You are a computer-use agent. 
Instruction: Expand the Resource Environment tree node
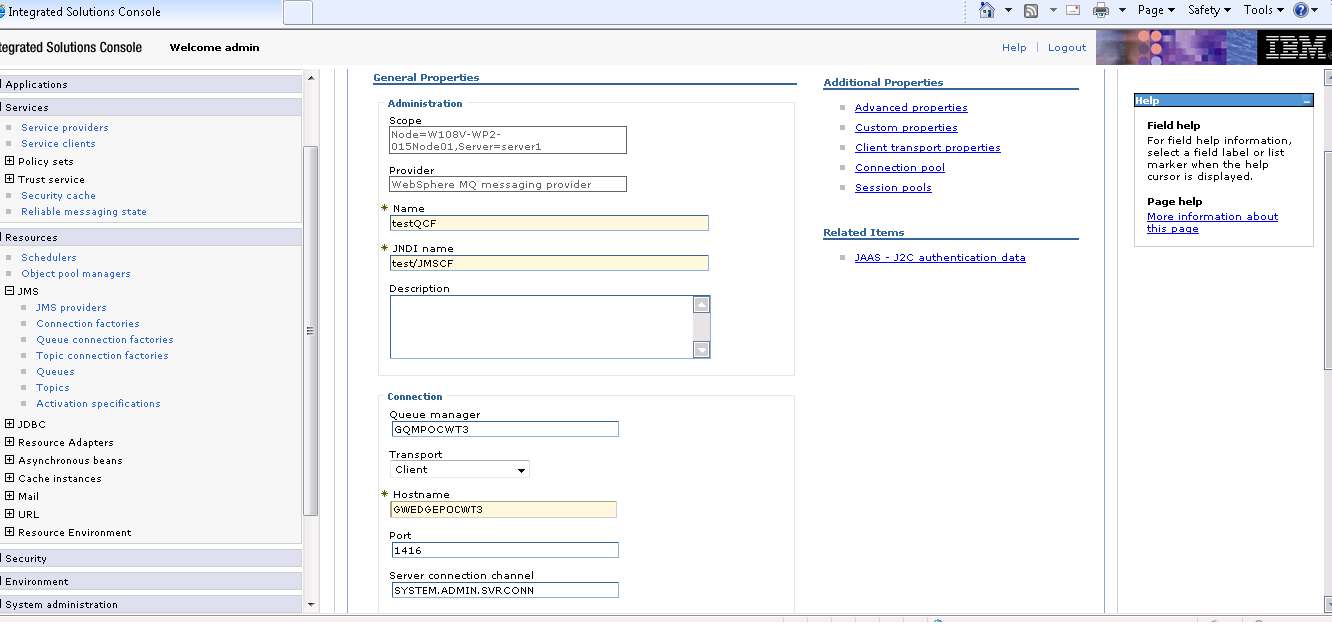click(10, 532)
